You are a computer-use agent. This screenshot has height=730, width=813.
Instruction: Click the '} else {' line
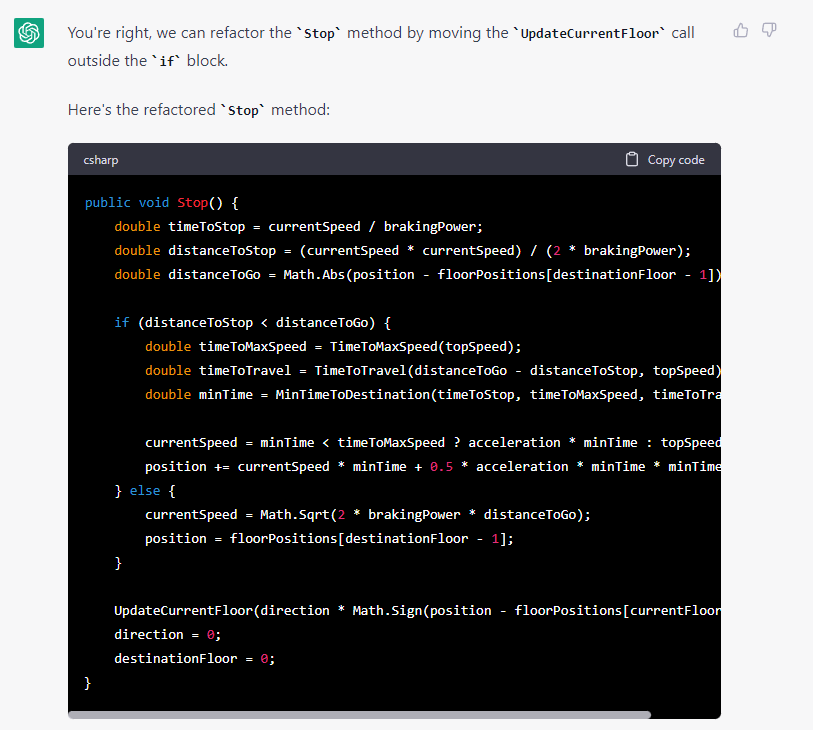145,490
